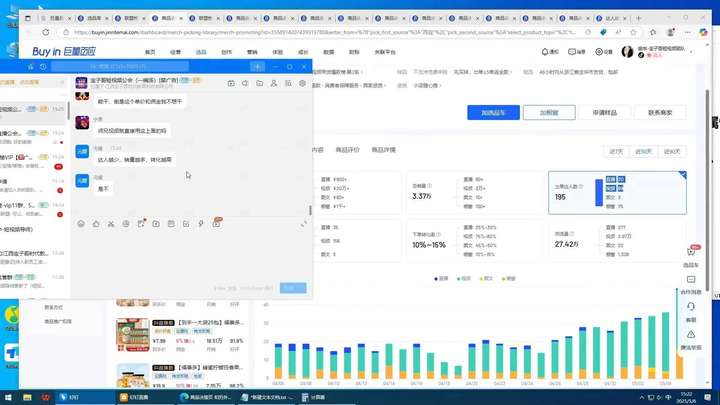Viewport: 720px width, 405px height.
Task: Click the scissors screenshot icon in chat toolbar
Action: tap(111, 224)
